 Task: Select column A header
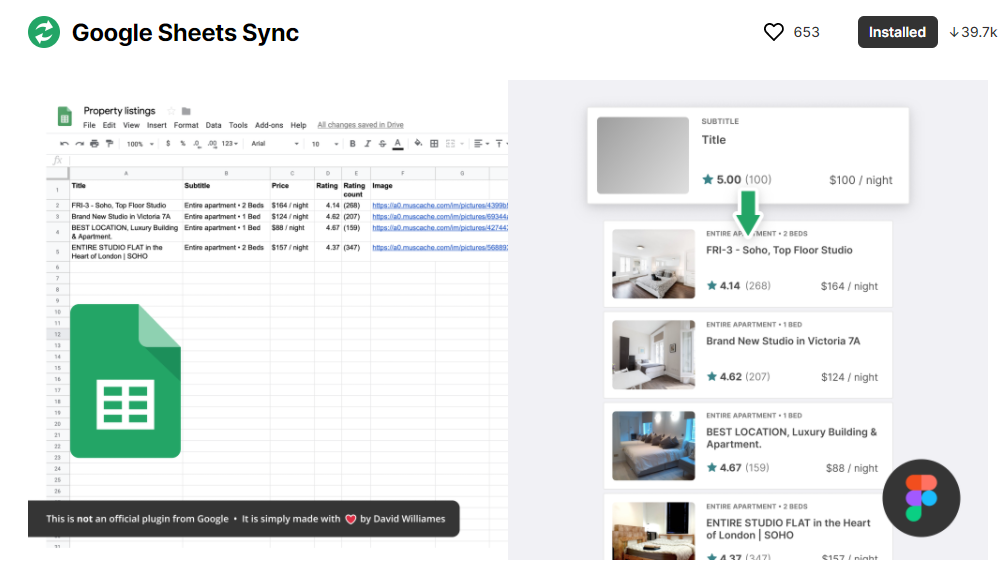(126, 173)
